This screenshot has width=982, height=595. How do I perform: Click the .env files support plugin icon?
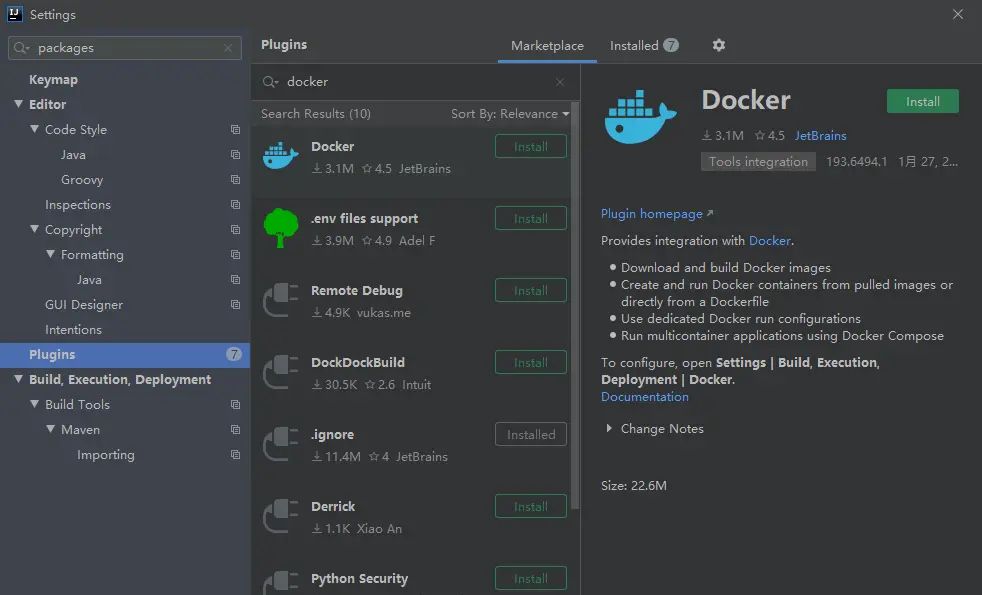(x=280, y=227)
